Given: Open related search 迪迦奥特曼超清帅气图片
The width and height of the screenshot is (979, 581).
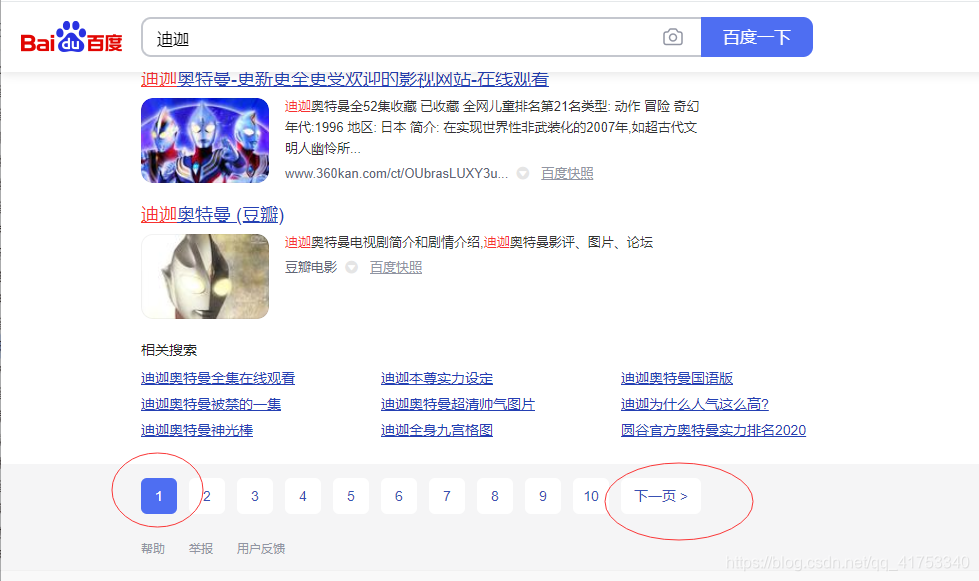Looking at the screenshot, I should [458, 404].
